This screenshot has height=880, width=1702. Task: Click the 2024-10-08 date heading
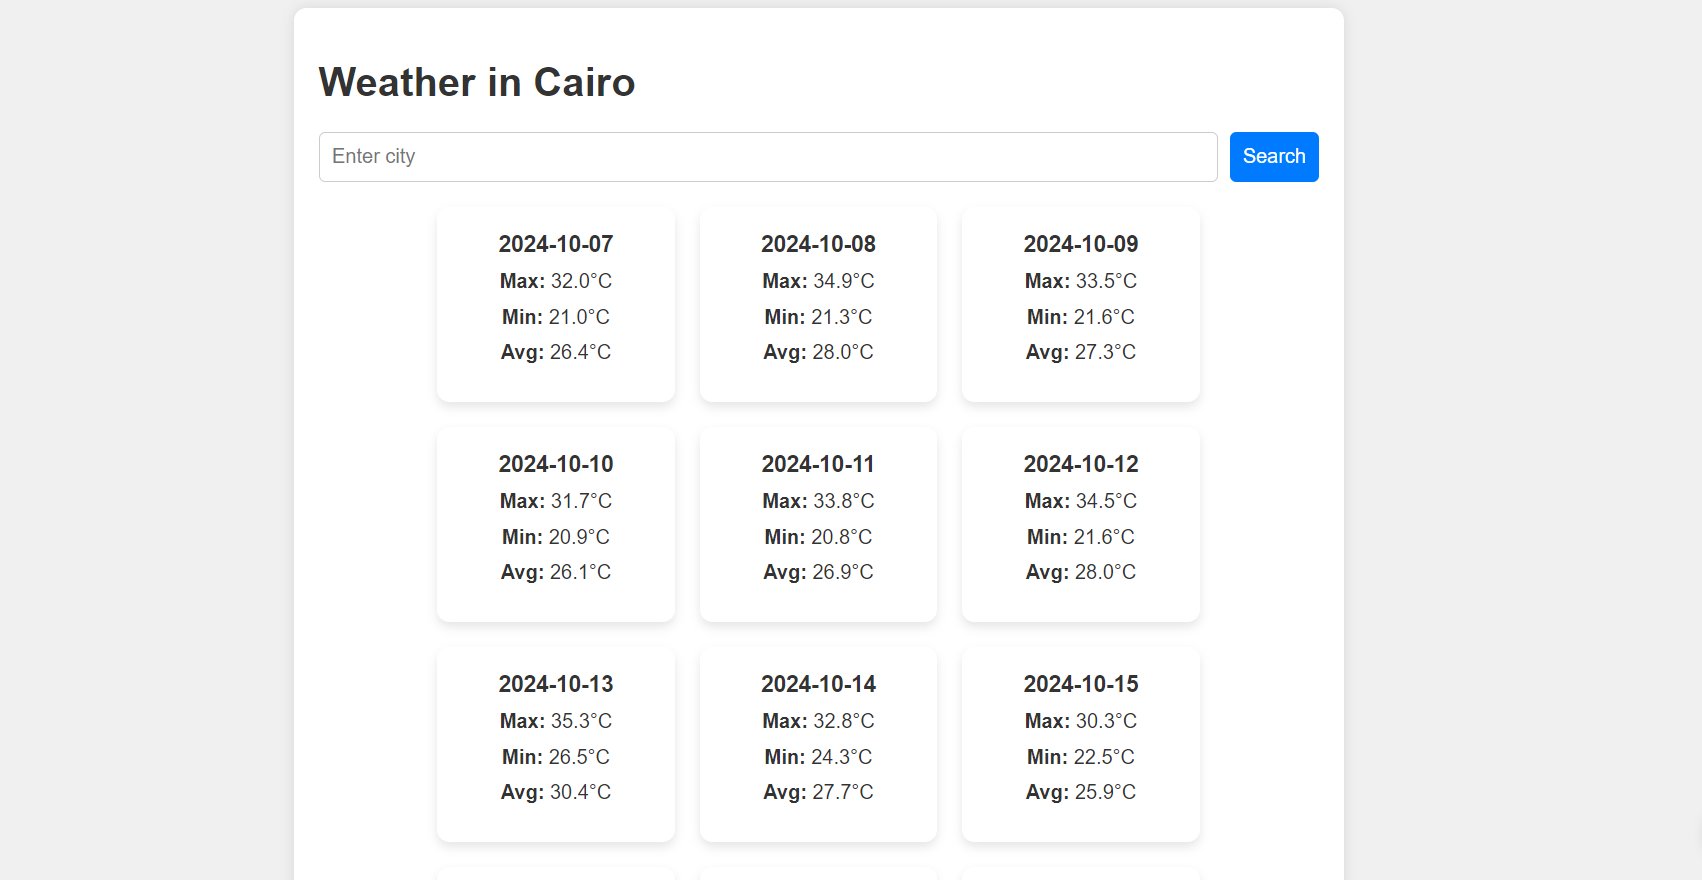point(818,244)
